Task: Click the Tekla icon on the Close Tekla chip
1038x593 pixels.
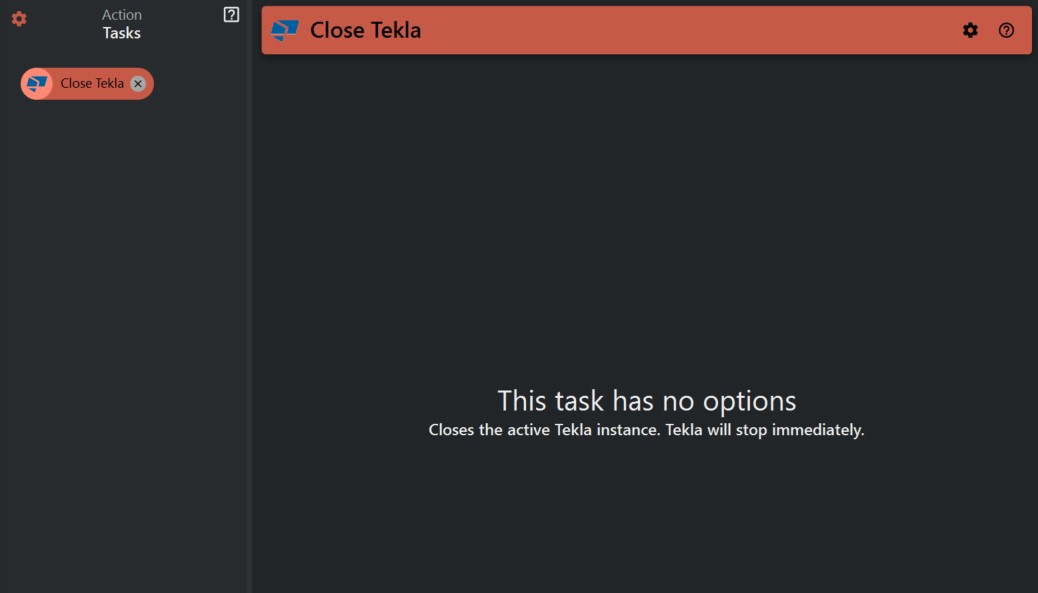Action: tap(37, 83)
